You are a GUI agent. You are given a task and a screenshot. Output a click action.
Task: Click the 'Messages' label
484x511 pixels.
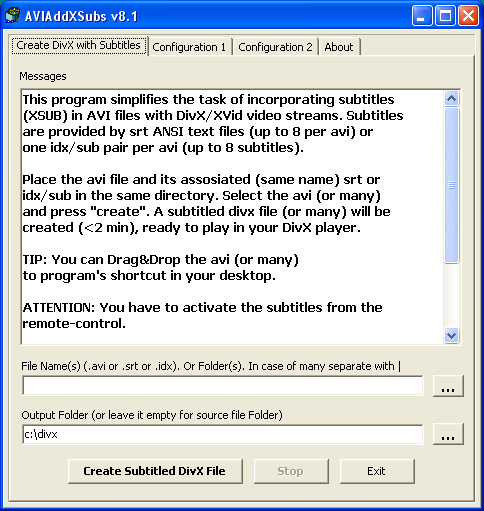[x=43, y=76]
